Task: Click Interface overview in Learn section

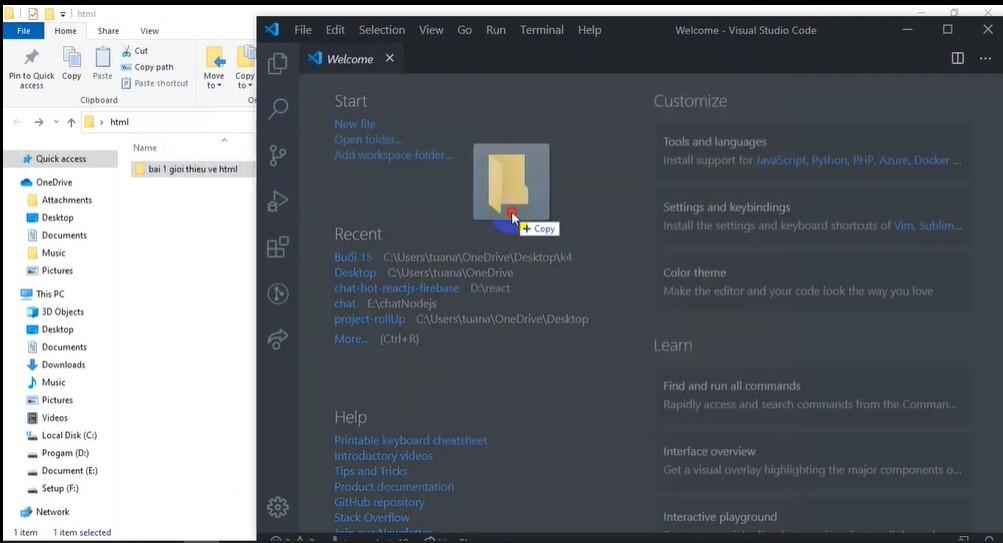Action: [x=813, y=460]
